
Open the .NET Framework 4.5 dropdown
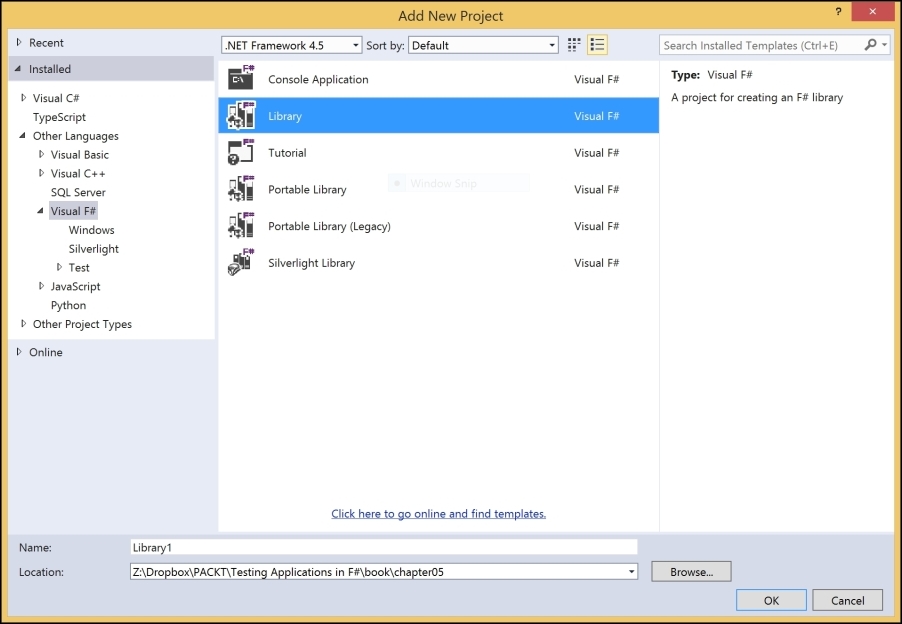pyautogui.click(x=355, y=44)
